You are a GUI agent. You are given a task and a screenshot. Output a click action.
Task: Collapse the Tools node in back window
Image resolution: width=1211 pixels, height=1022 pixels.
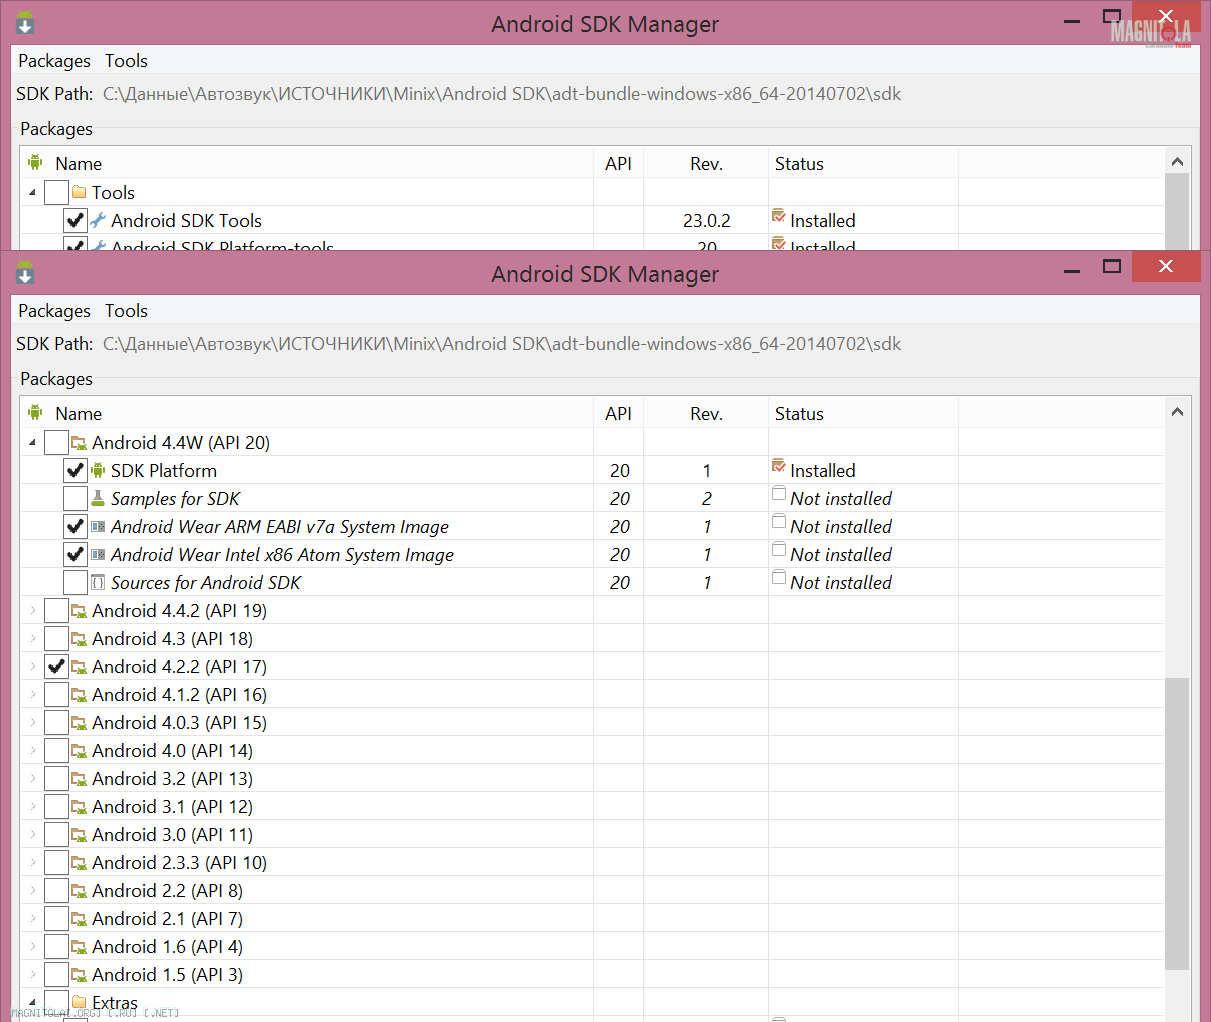33,192
